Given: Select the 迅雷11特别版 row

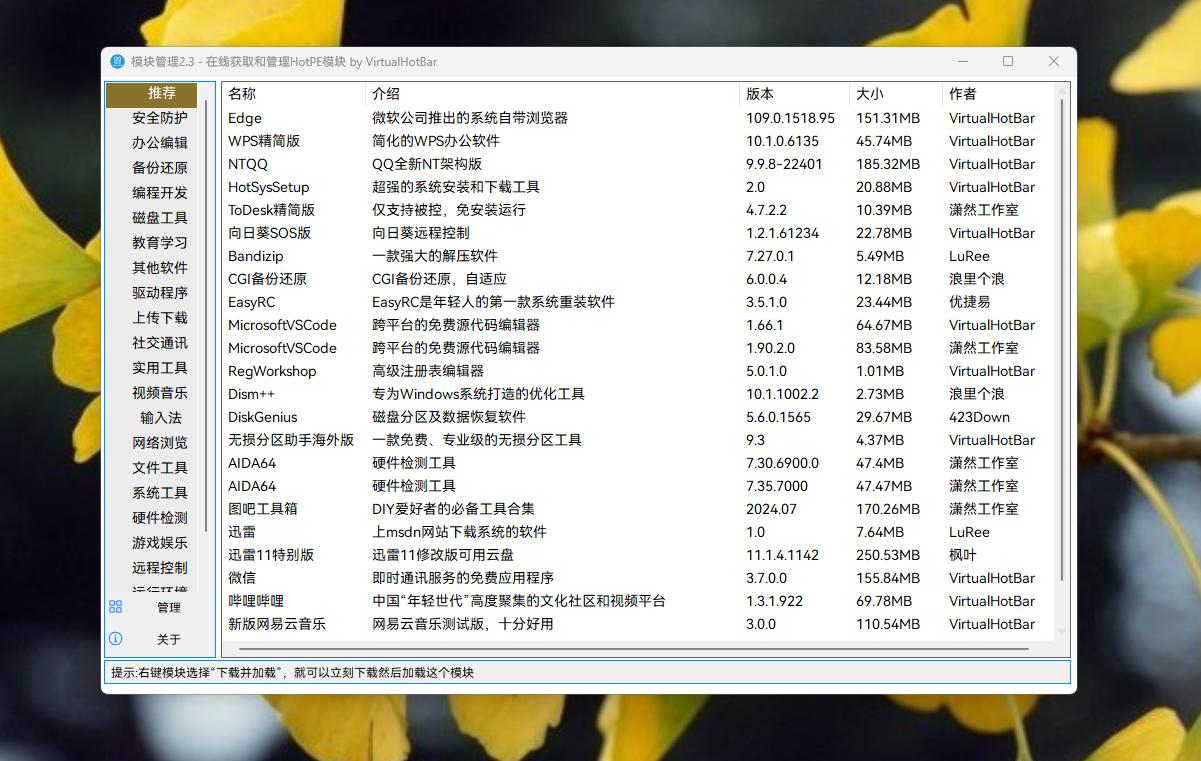Looking at the screenshot, I should point(638,555).
